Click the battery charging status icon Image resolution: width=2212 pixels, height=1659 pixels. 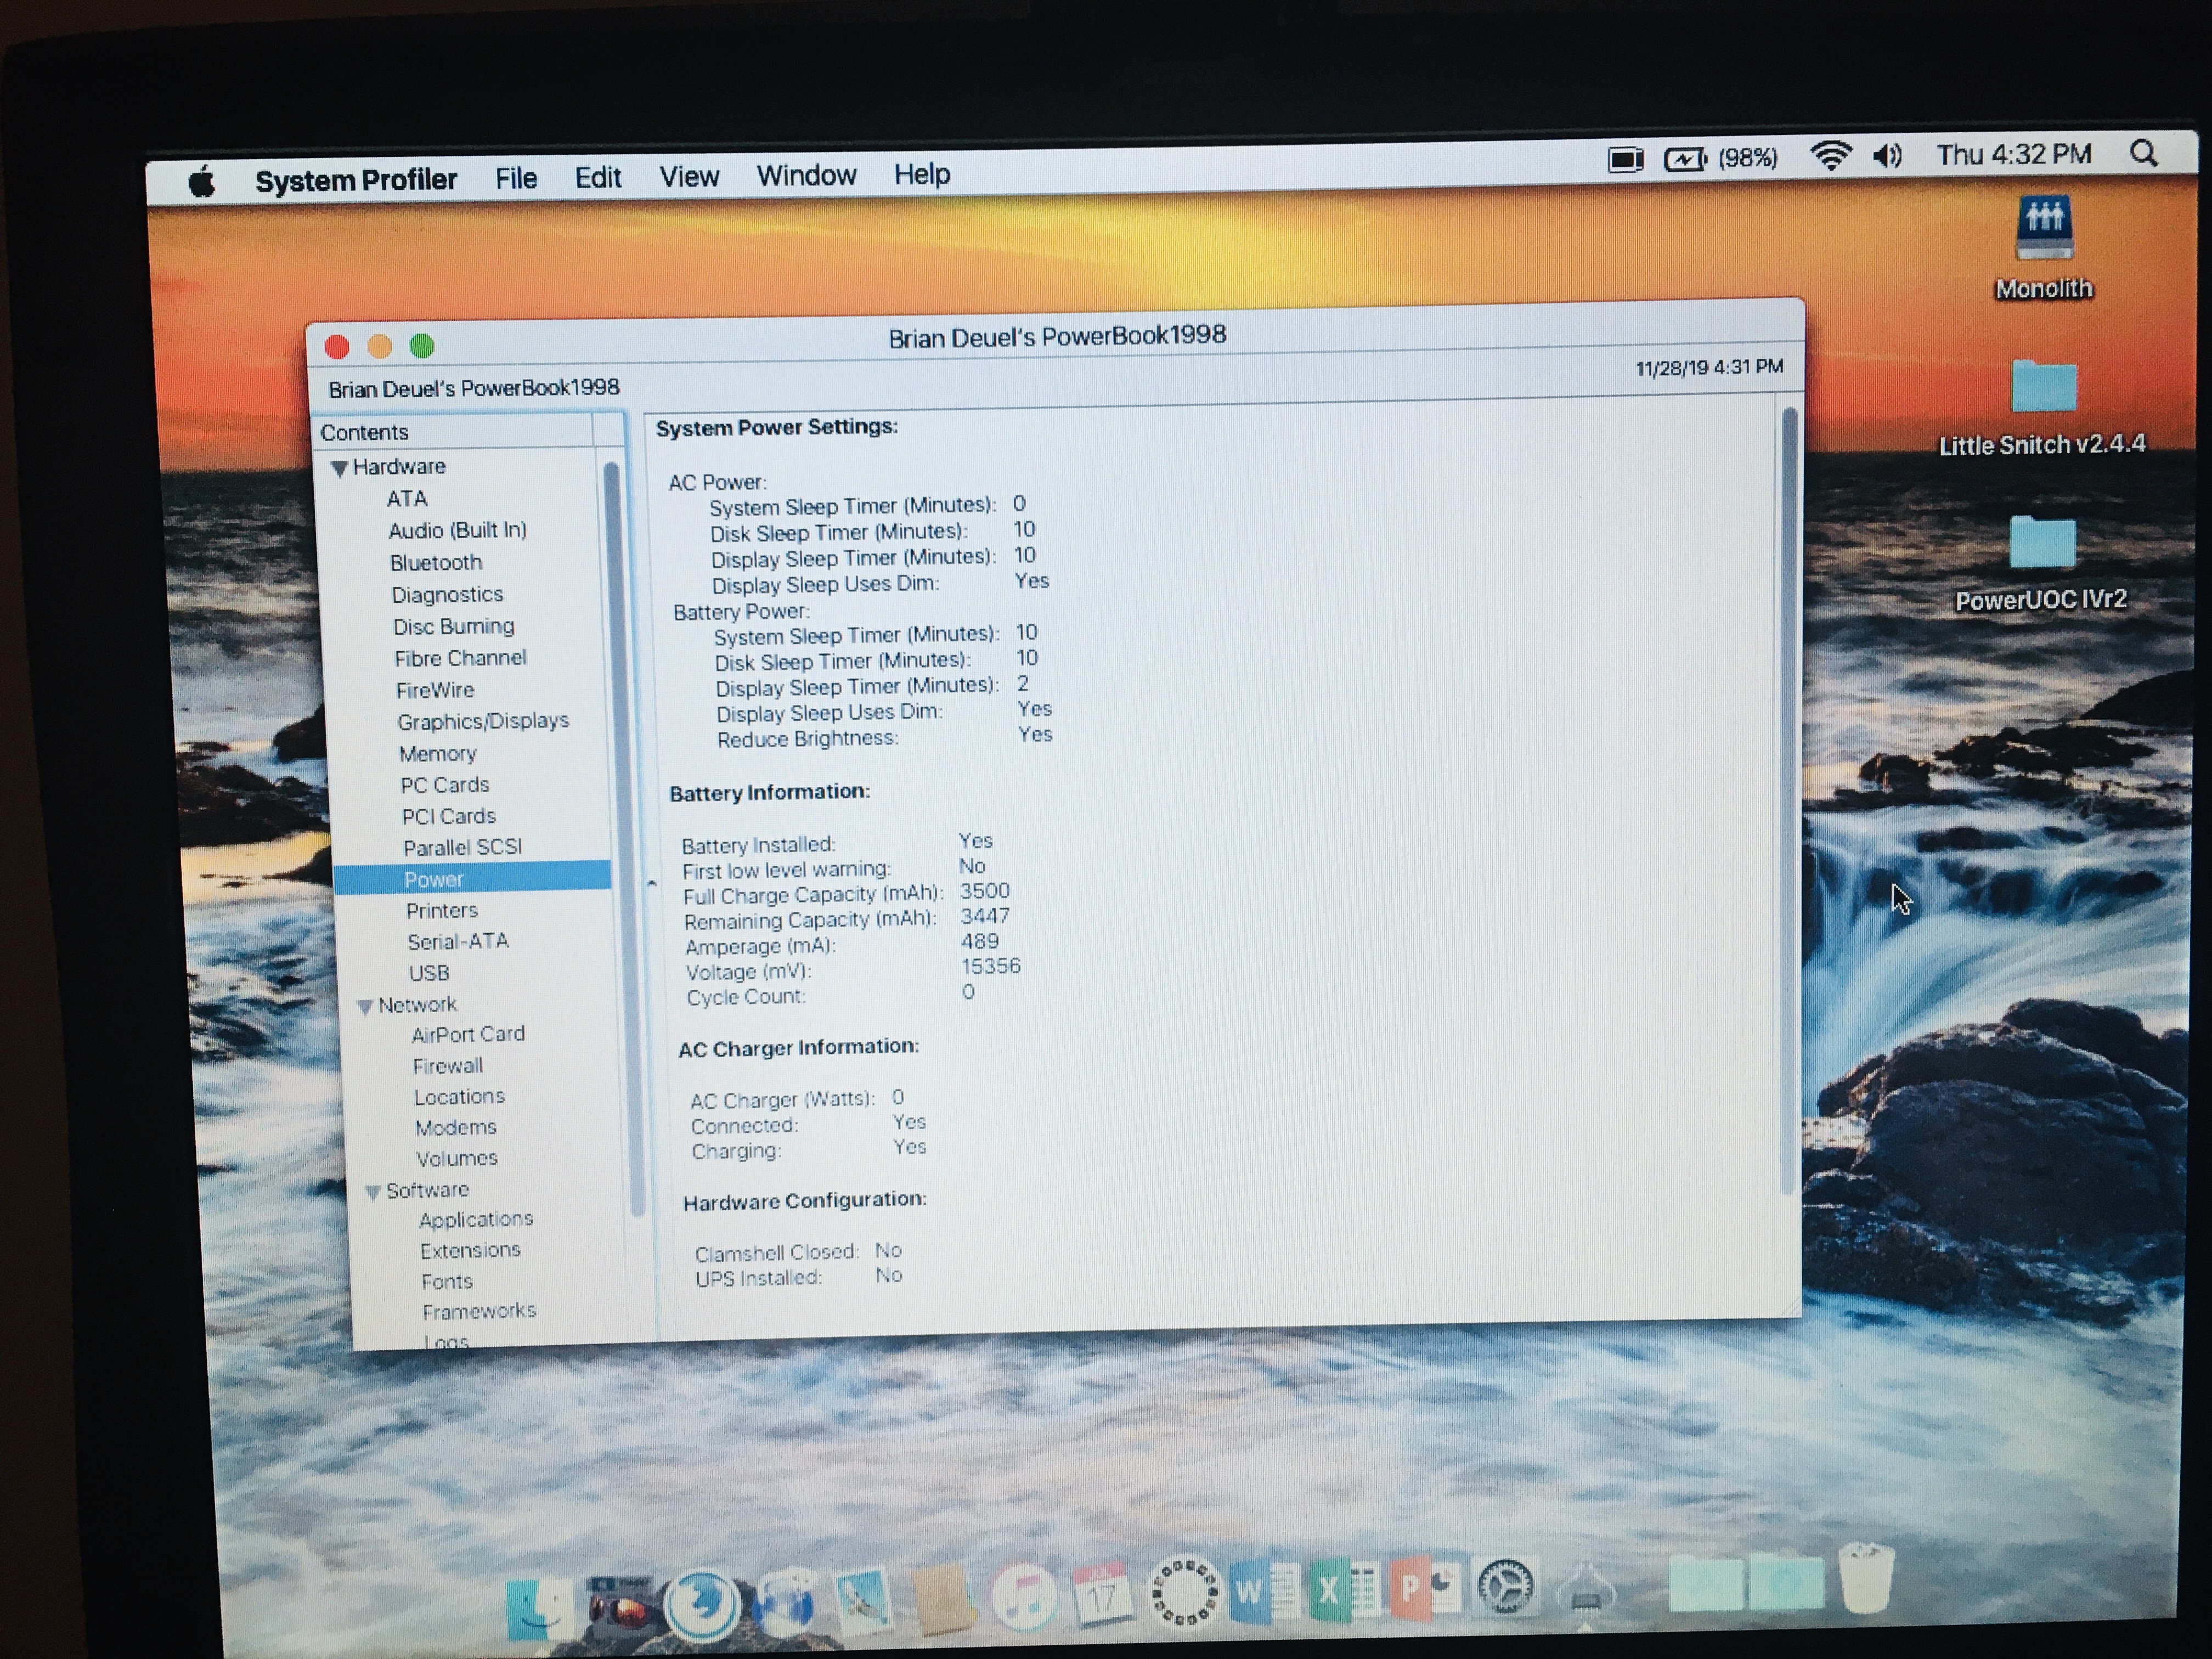pos(1685,159)
